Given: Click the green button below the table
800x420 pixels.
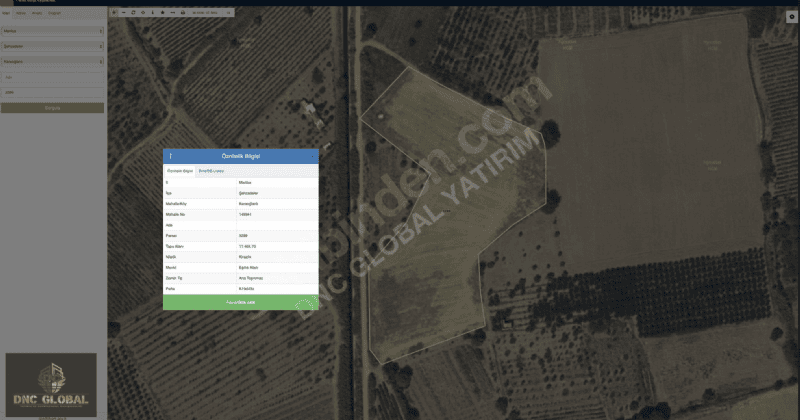Looking at the screenshot, I should tap(241, 302).
